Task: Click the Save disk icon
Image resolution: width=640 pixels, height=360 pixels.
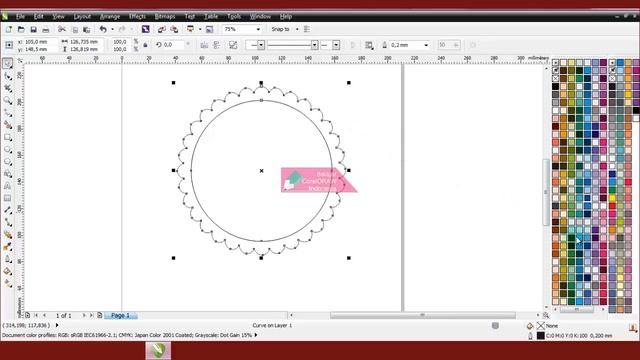Action: pyautogui.click(x=33, y=29)
